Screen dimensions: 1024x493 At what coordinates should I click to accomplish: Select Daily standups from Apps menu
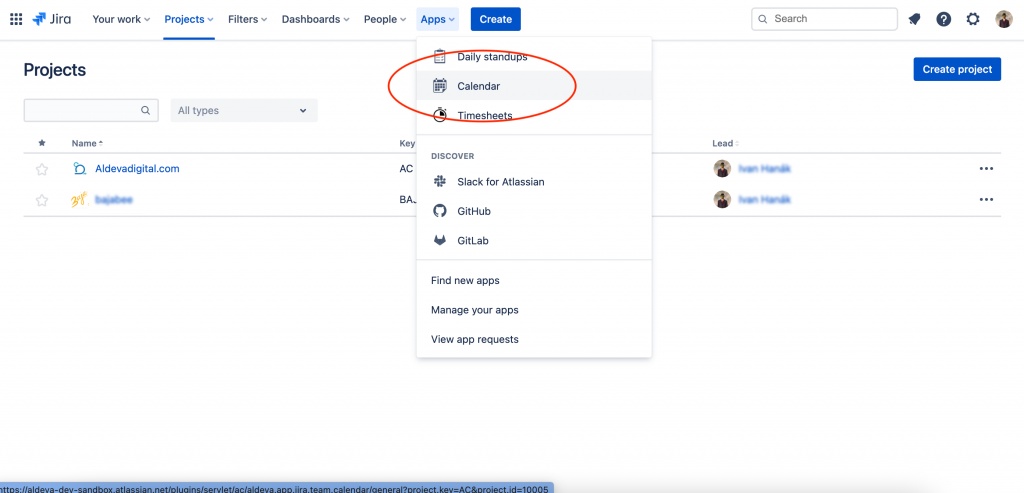pos(534,57)
